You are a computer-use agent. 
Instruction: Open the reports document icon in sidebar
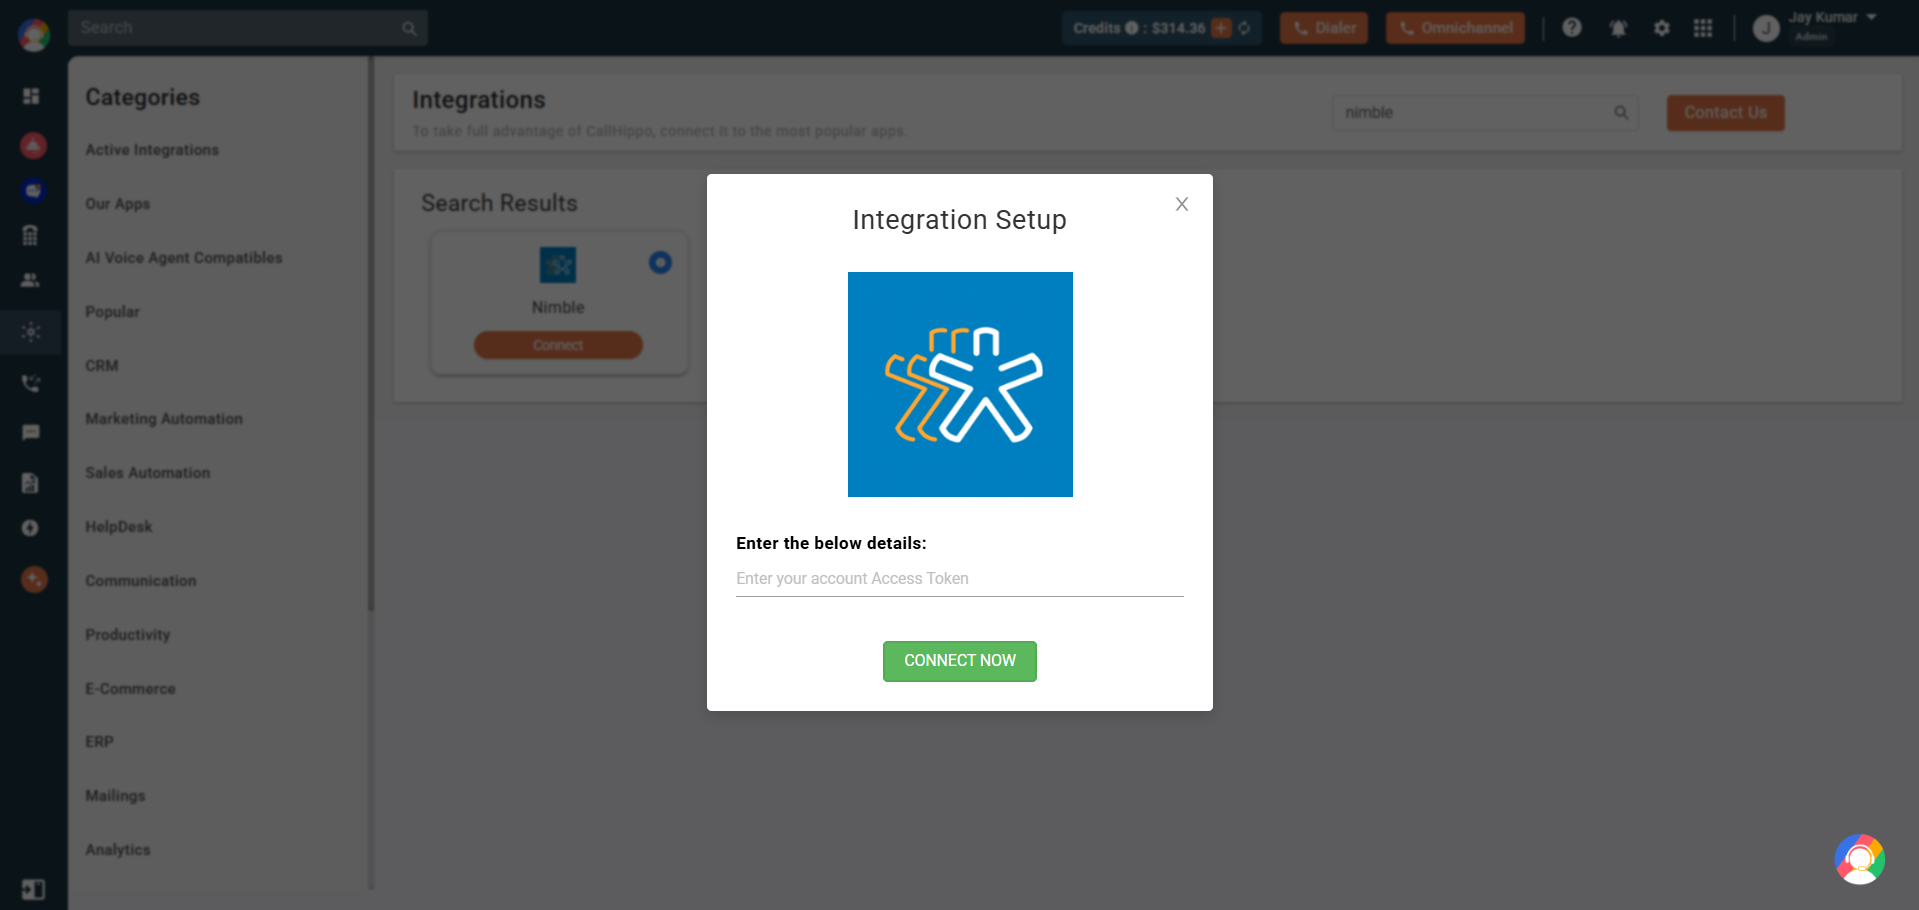pyautogui.click(x=30, y=483)
